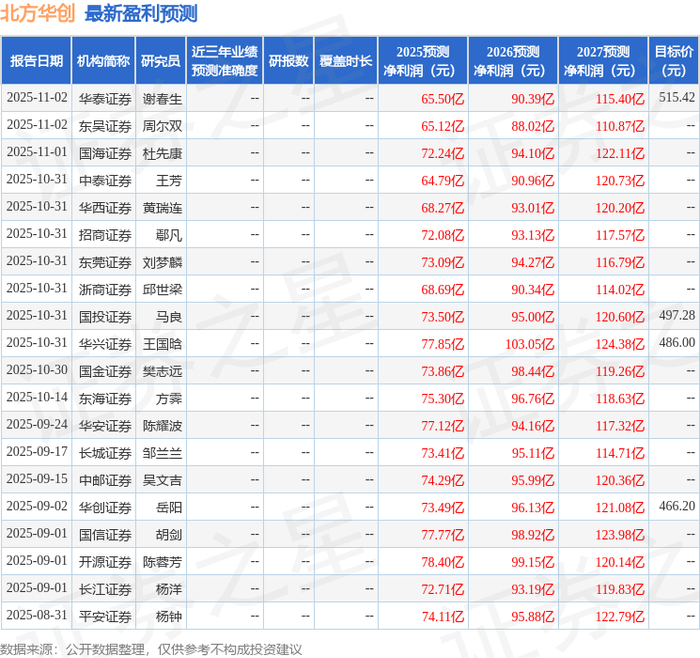Select analyst 吴文吉
The image size is (700, 658).
[162, 480]
